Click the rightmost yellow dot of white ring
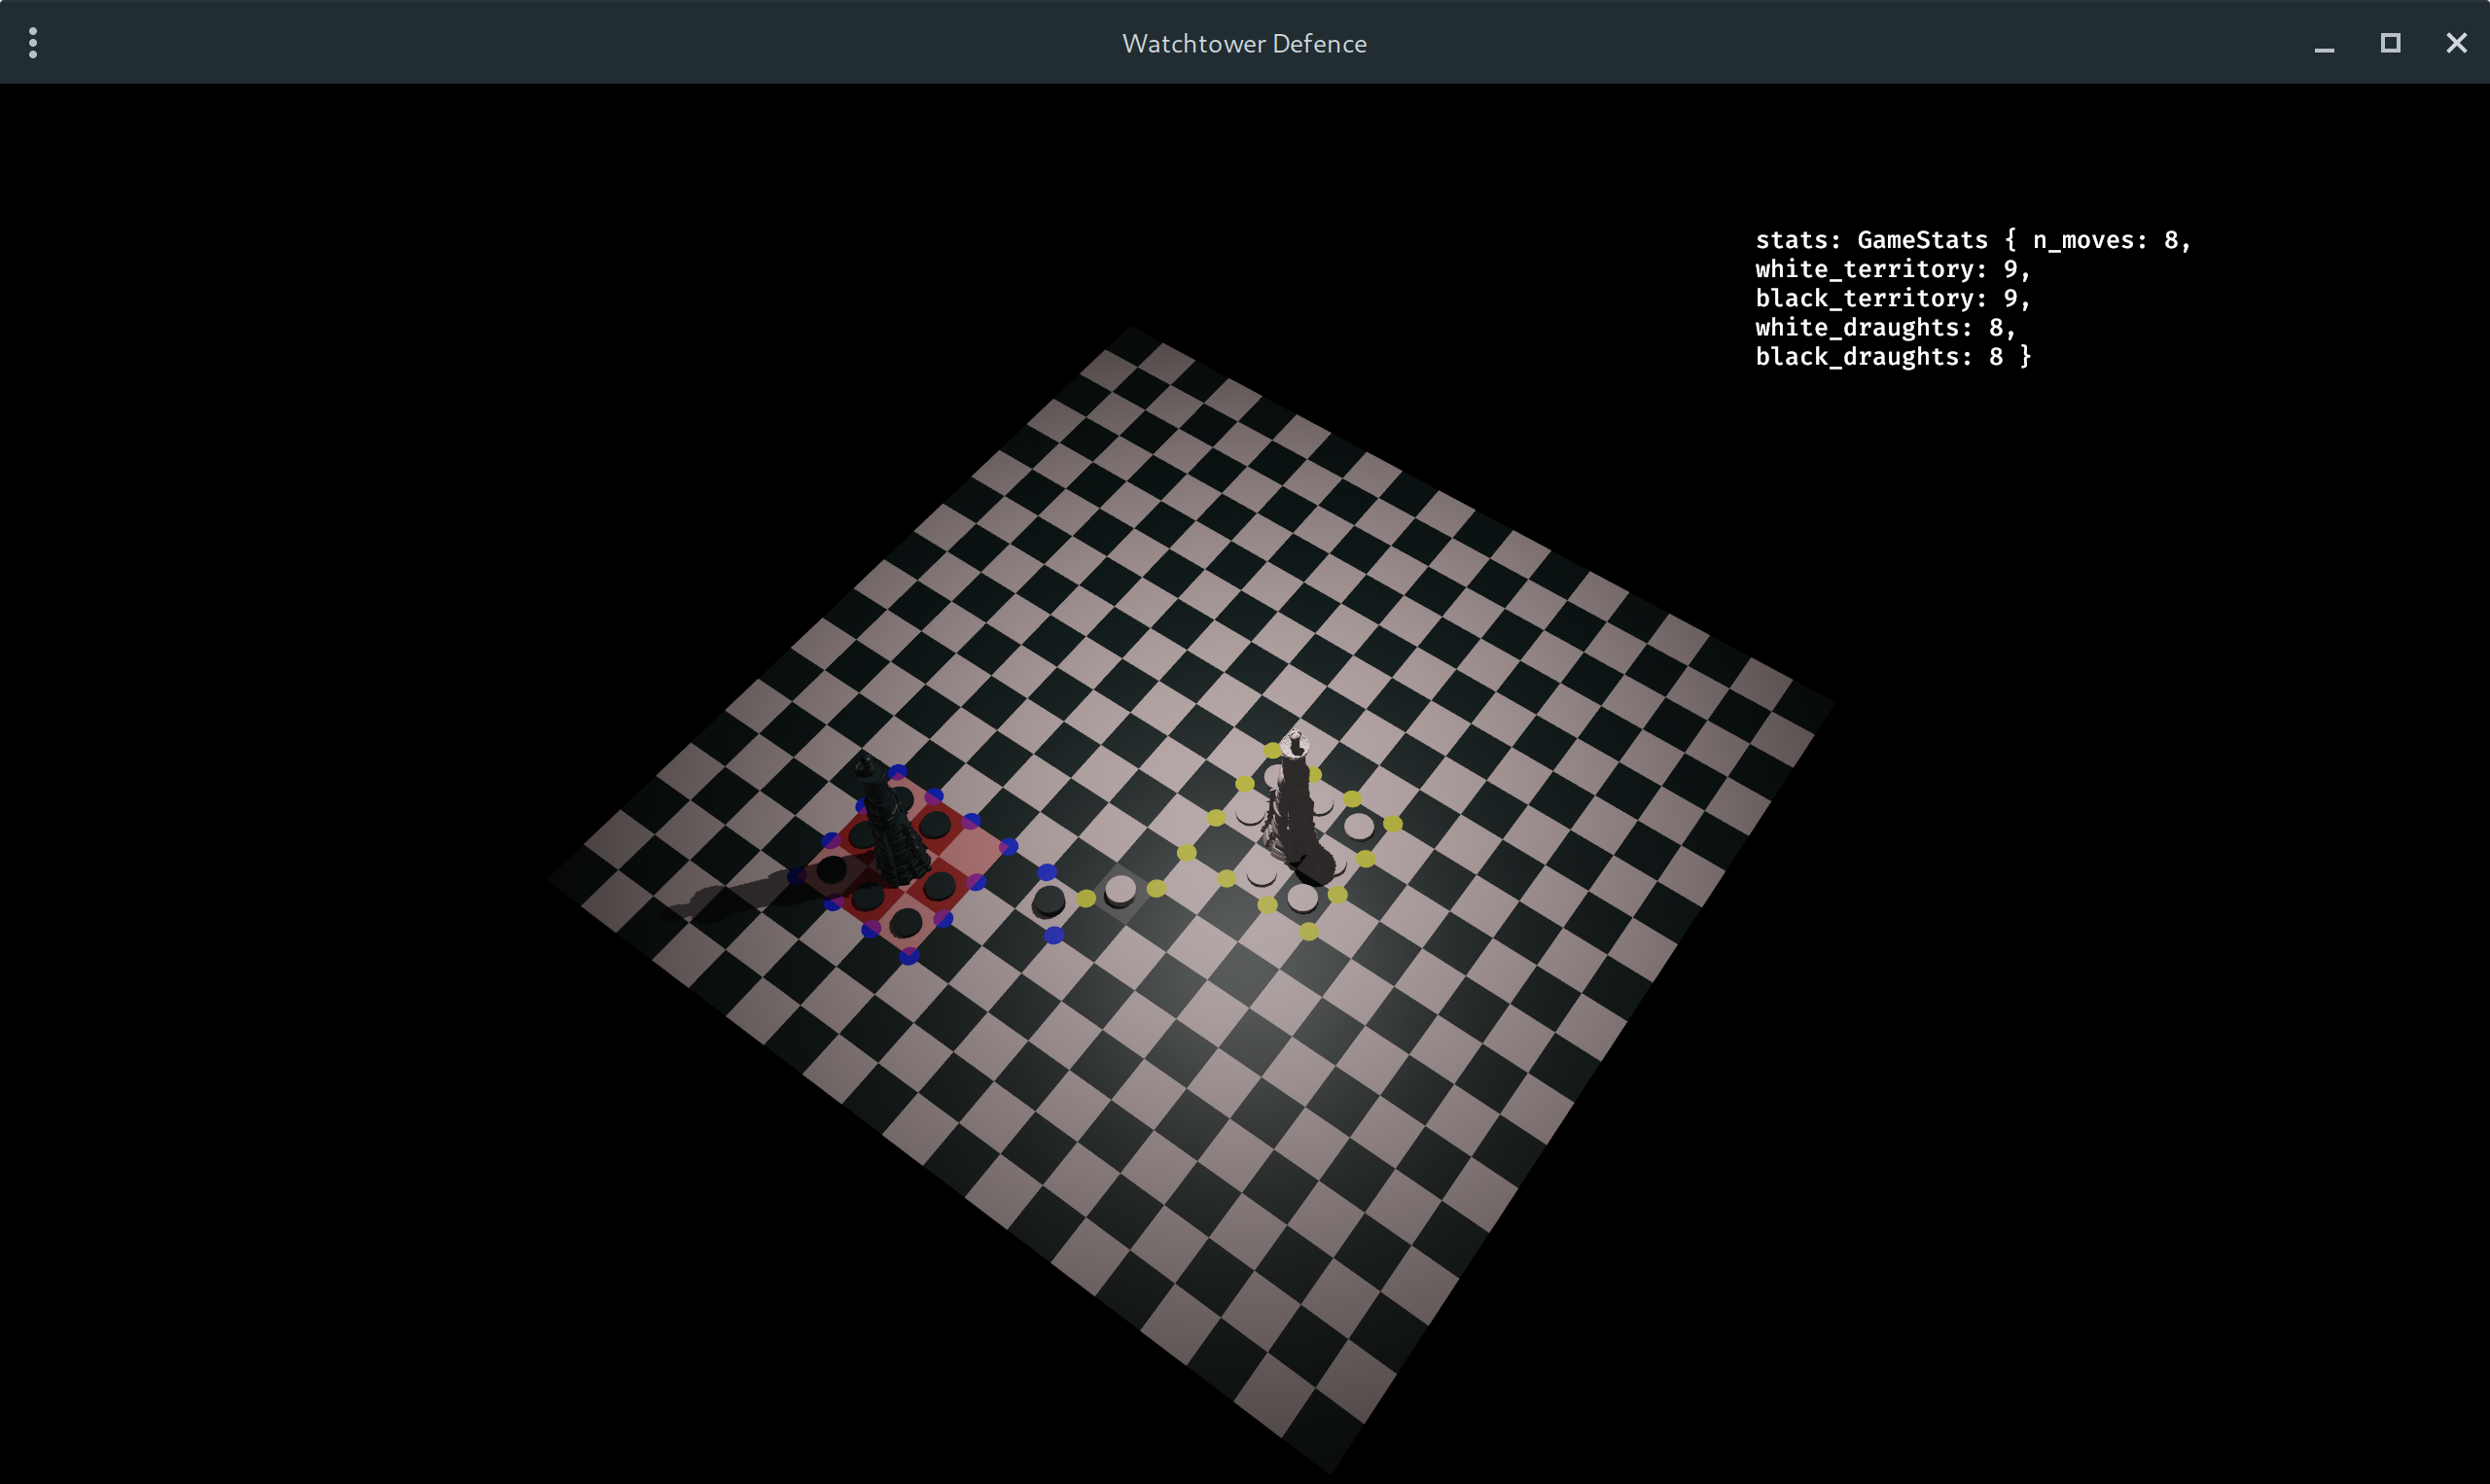 coord(1393,824)
